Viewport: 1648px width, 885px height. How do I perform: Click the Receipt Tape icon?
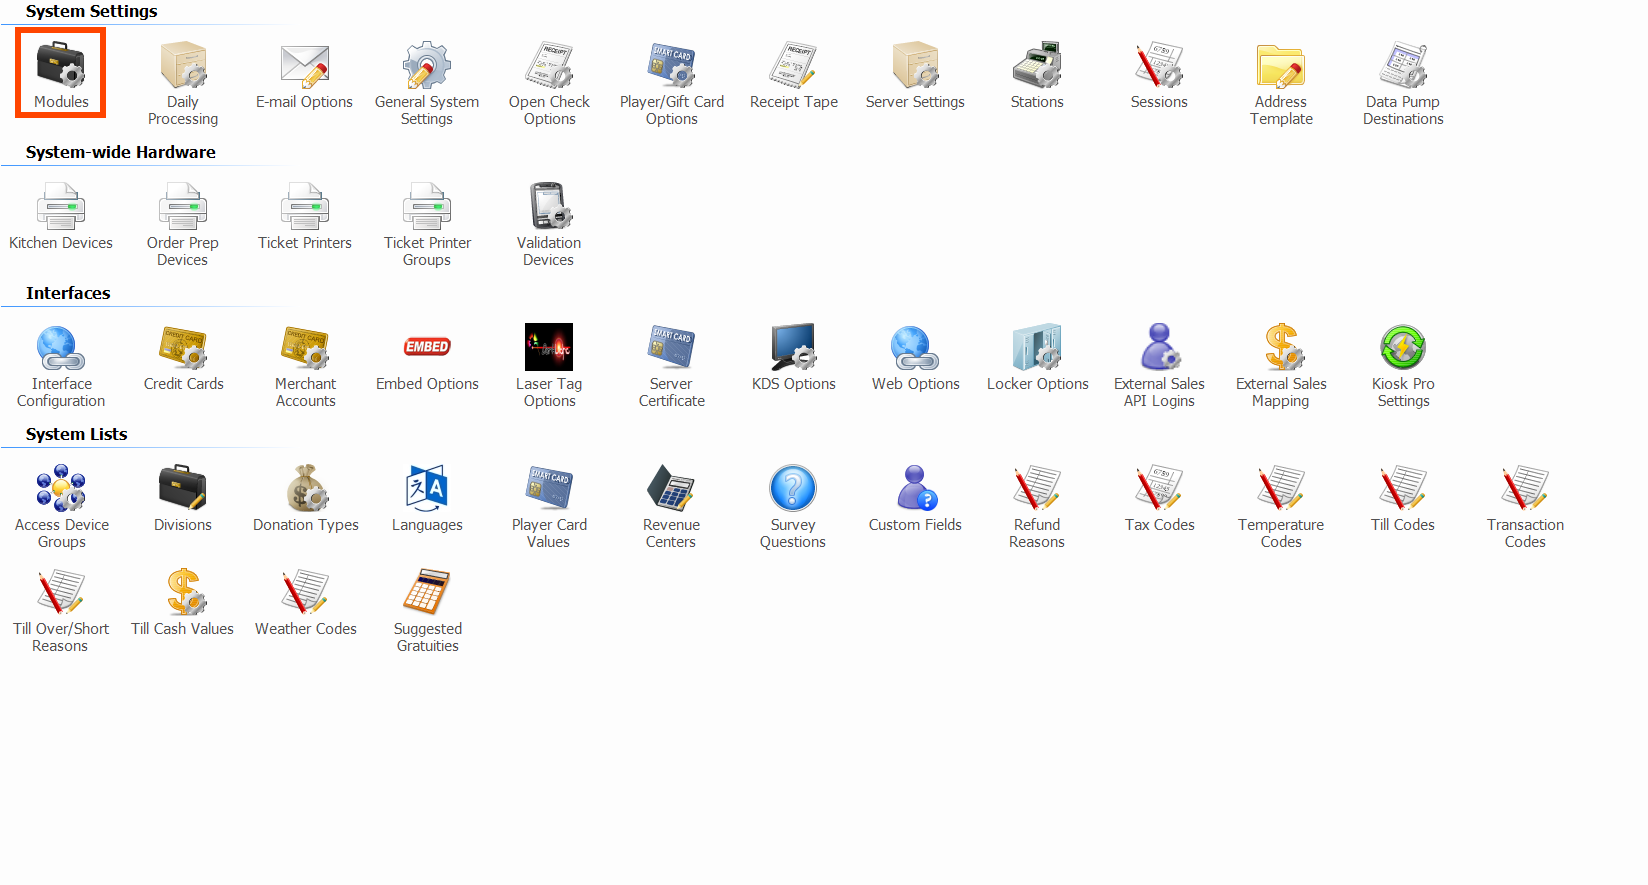click(793, 66)
